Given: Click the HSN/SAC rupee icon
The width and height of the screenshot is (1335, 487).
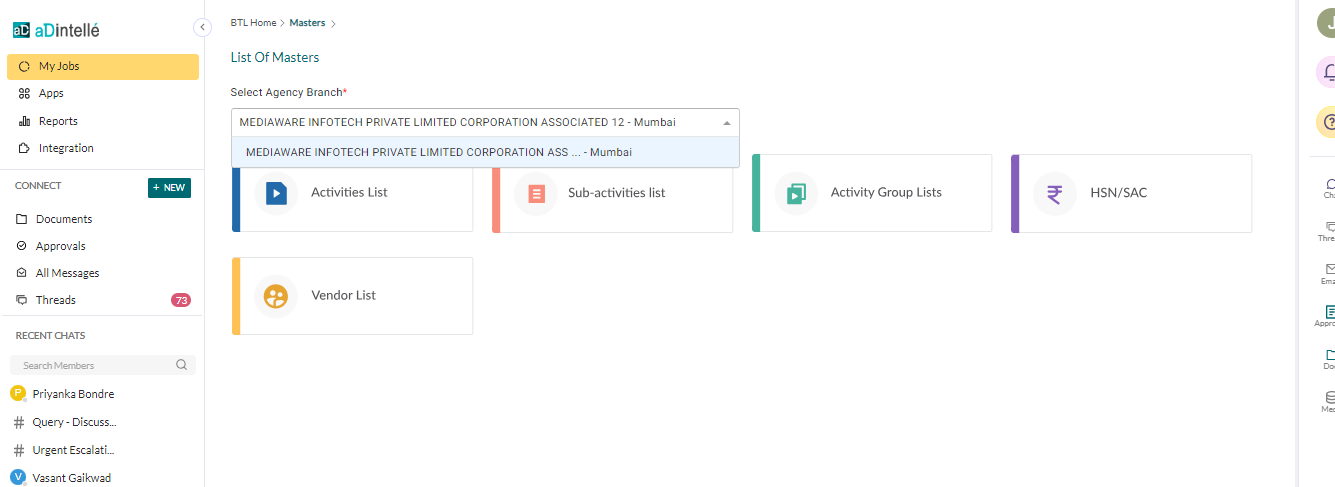Looking at the screenshot, I should [1055, 193].
